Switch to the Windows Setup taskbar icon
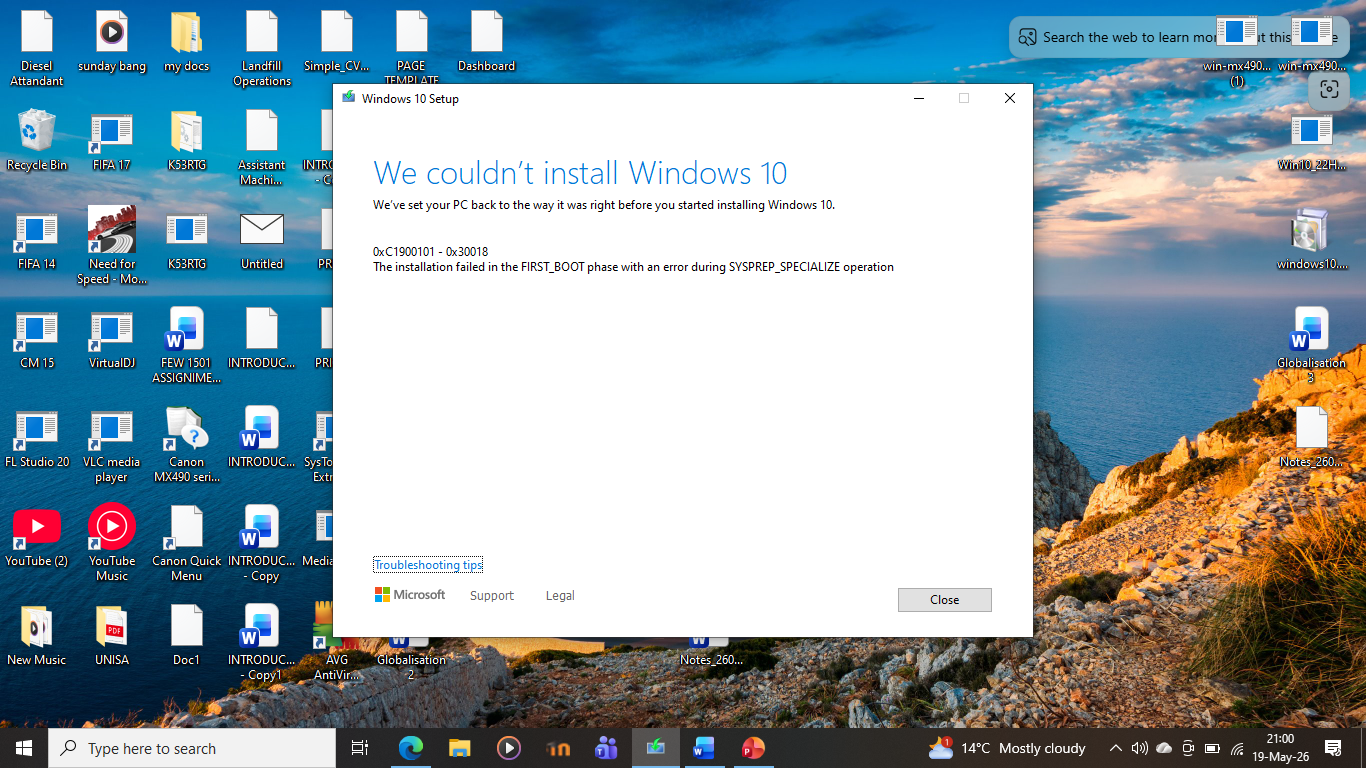 pos(655,748)
